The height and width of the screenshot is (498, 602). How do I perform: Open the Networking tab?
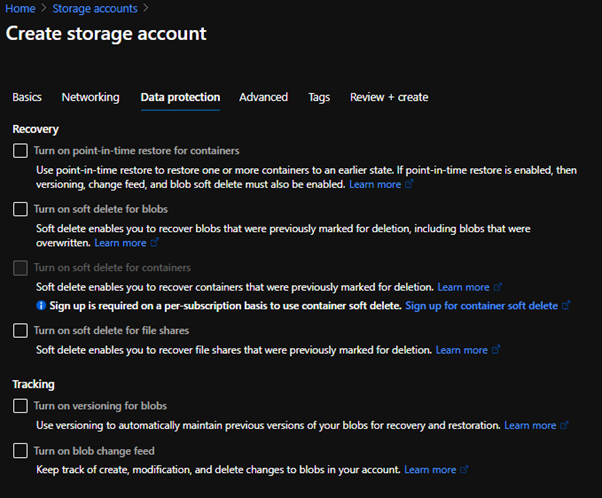tap(90, 97)
